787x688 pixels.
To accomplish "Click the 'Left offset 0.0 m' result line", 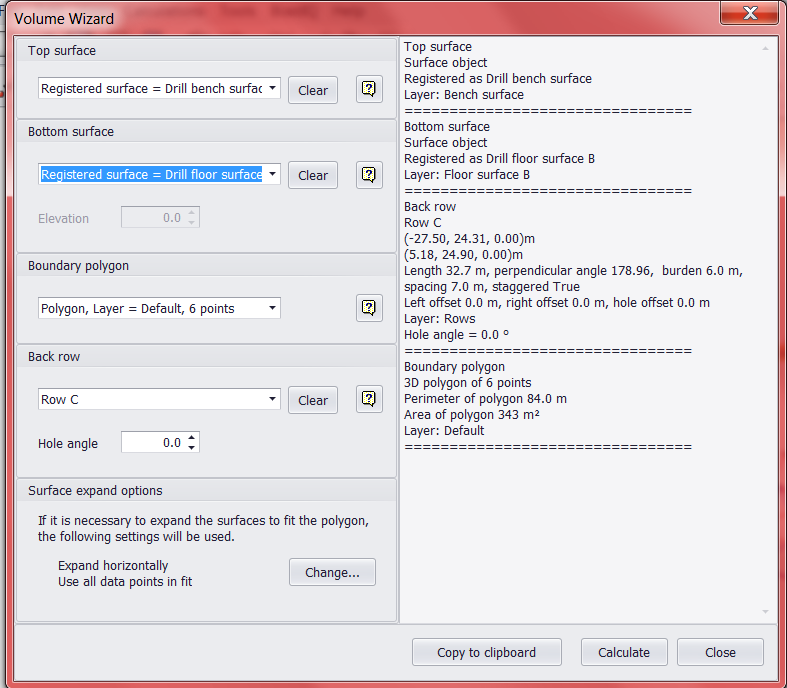I will 557,303.
